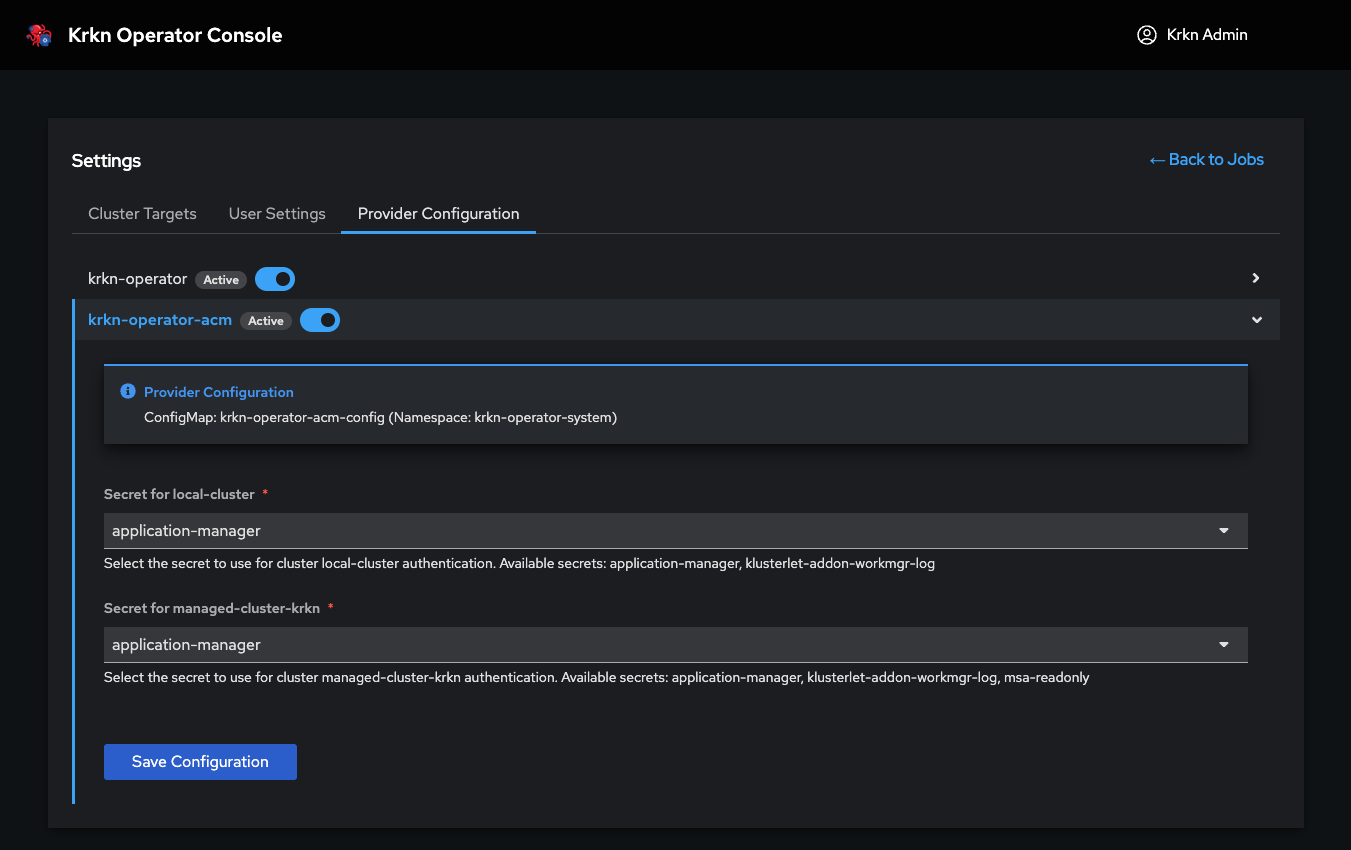Click the info icon beside Provider Configuration

(x=127, y=391)
